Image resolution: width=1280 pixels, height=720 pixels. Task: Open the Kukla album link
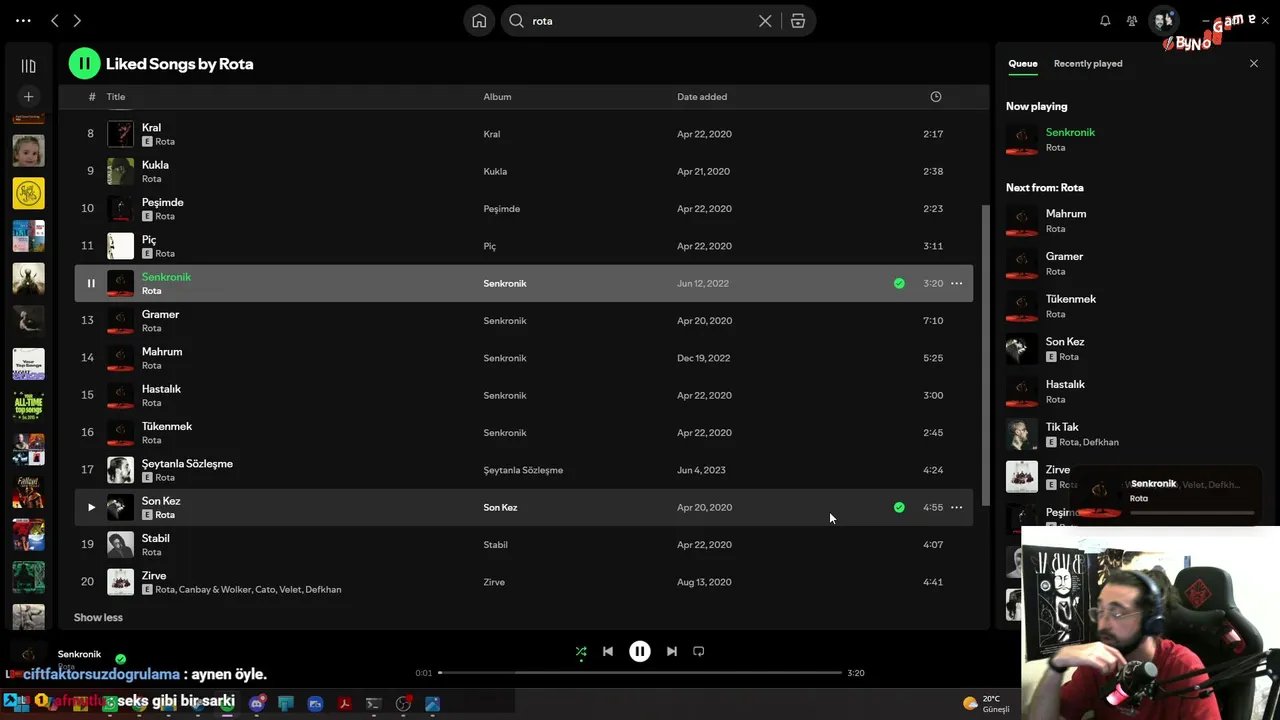[495, 172]
